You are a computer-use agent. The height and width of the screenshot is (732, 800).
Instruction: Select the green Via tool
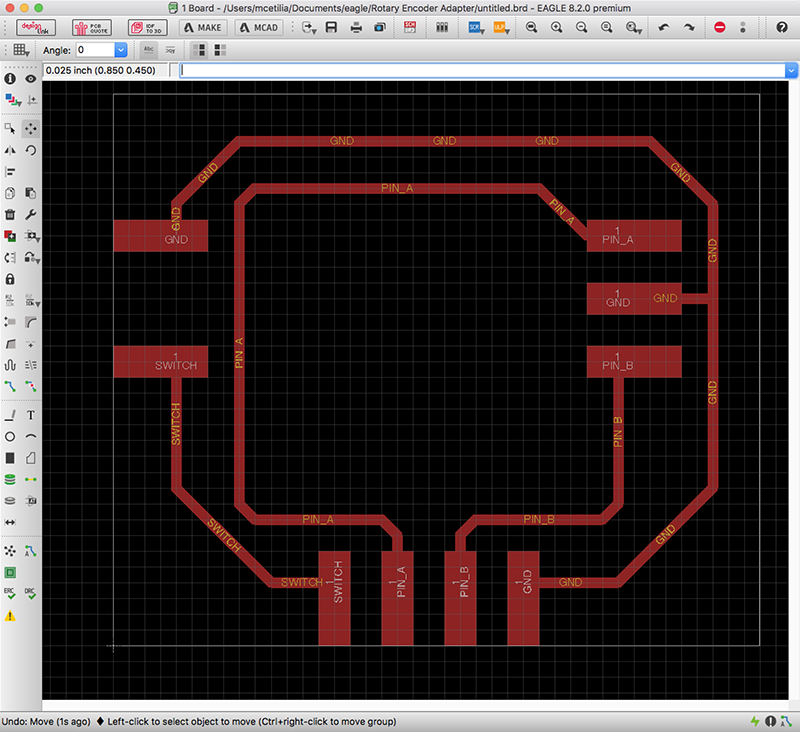click(x=10, y=479)
